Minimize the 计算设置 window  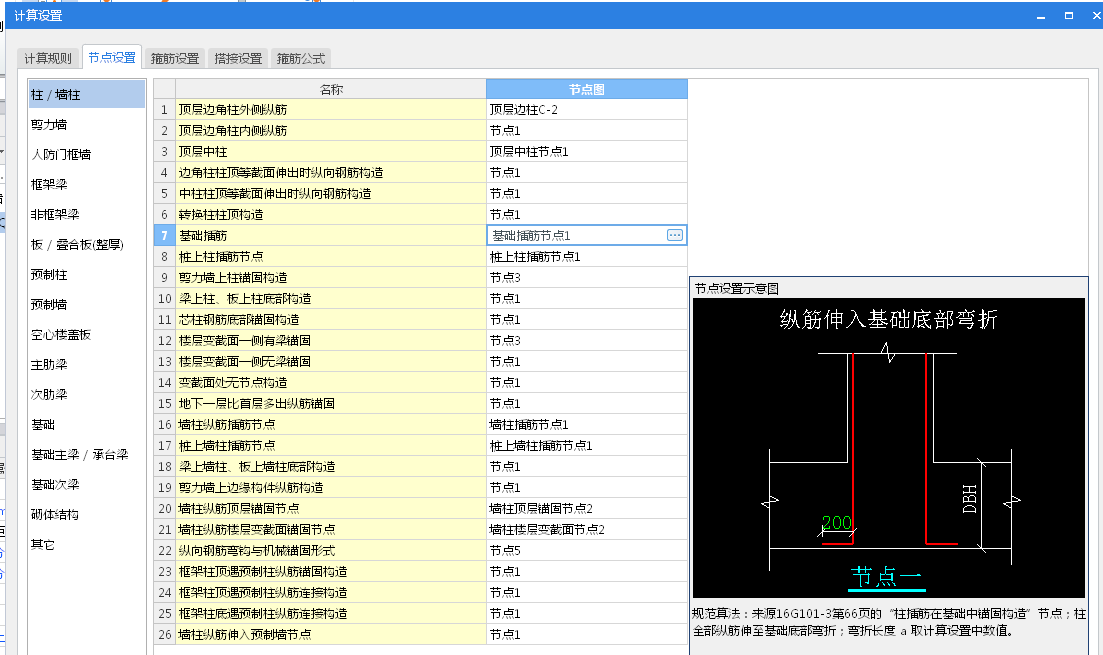(1041, 15)
